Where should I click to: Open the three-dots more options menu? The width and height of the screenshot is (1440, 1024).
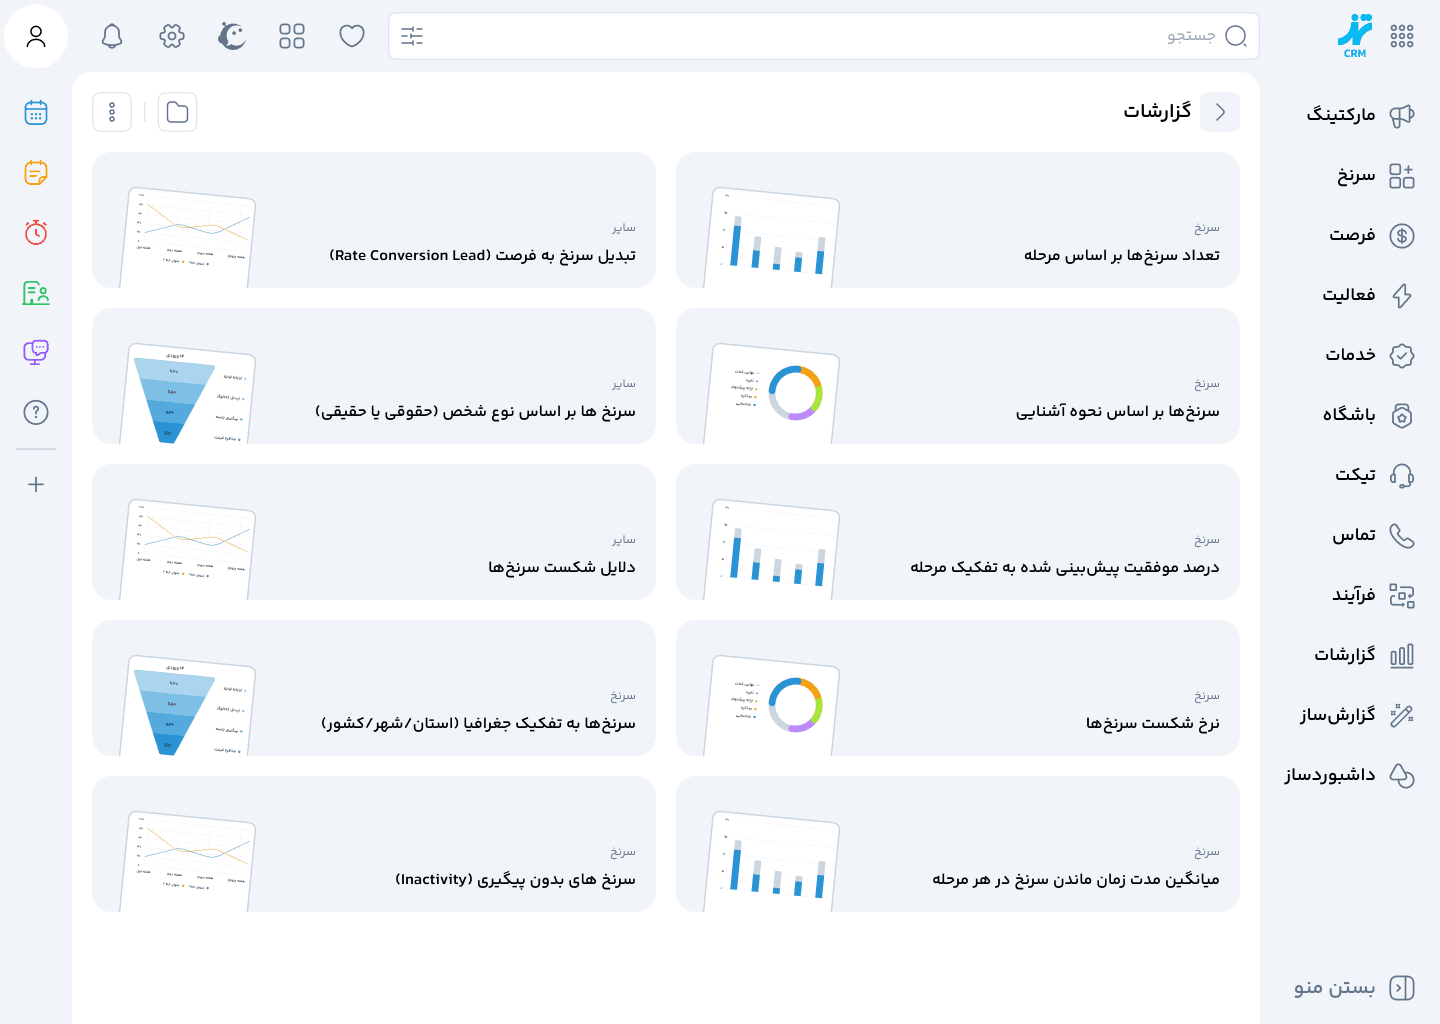[112, 112]
